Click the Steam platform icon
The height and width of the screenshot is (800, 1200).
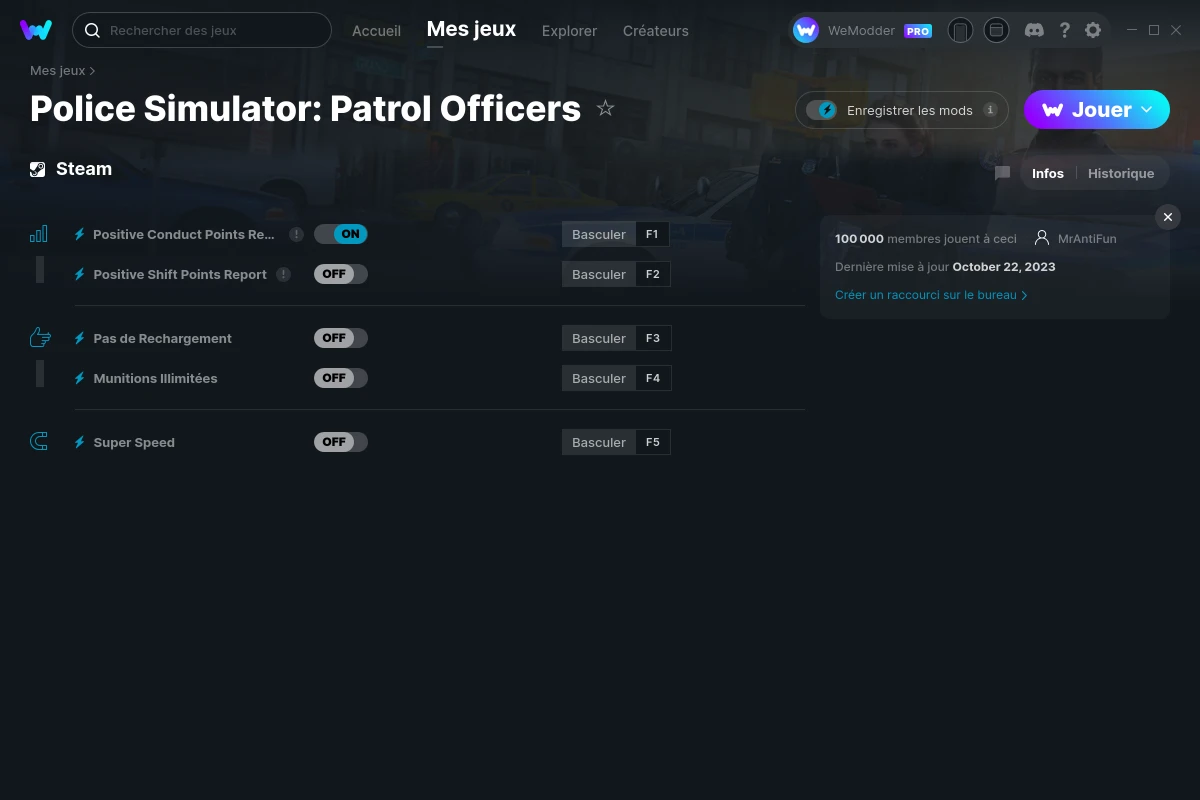(x=38, y=169)
